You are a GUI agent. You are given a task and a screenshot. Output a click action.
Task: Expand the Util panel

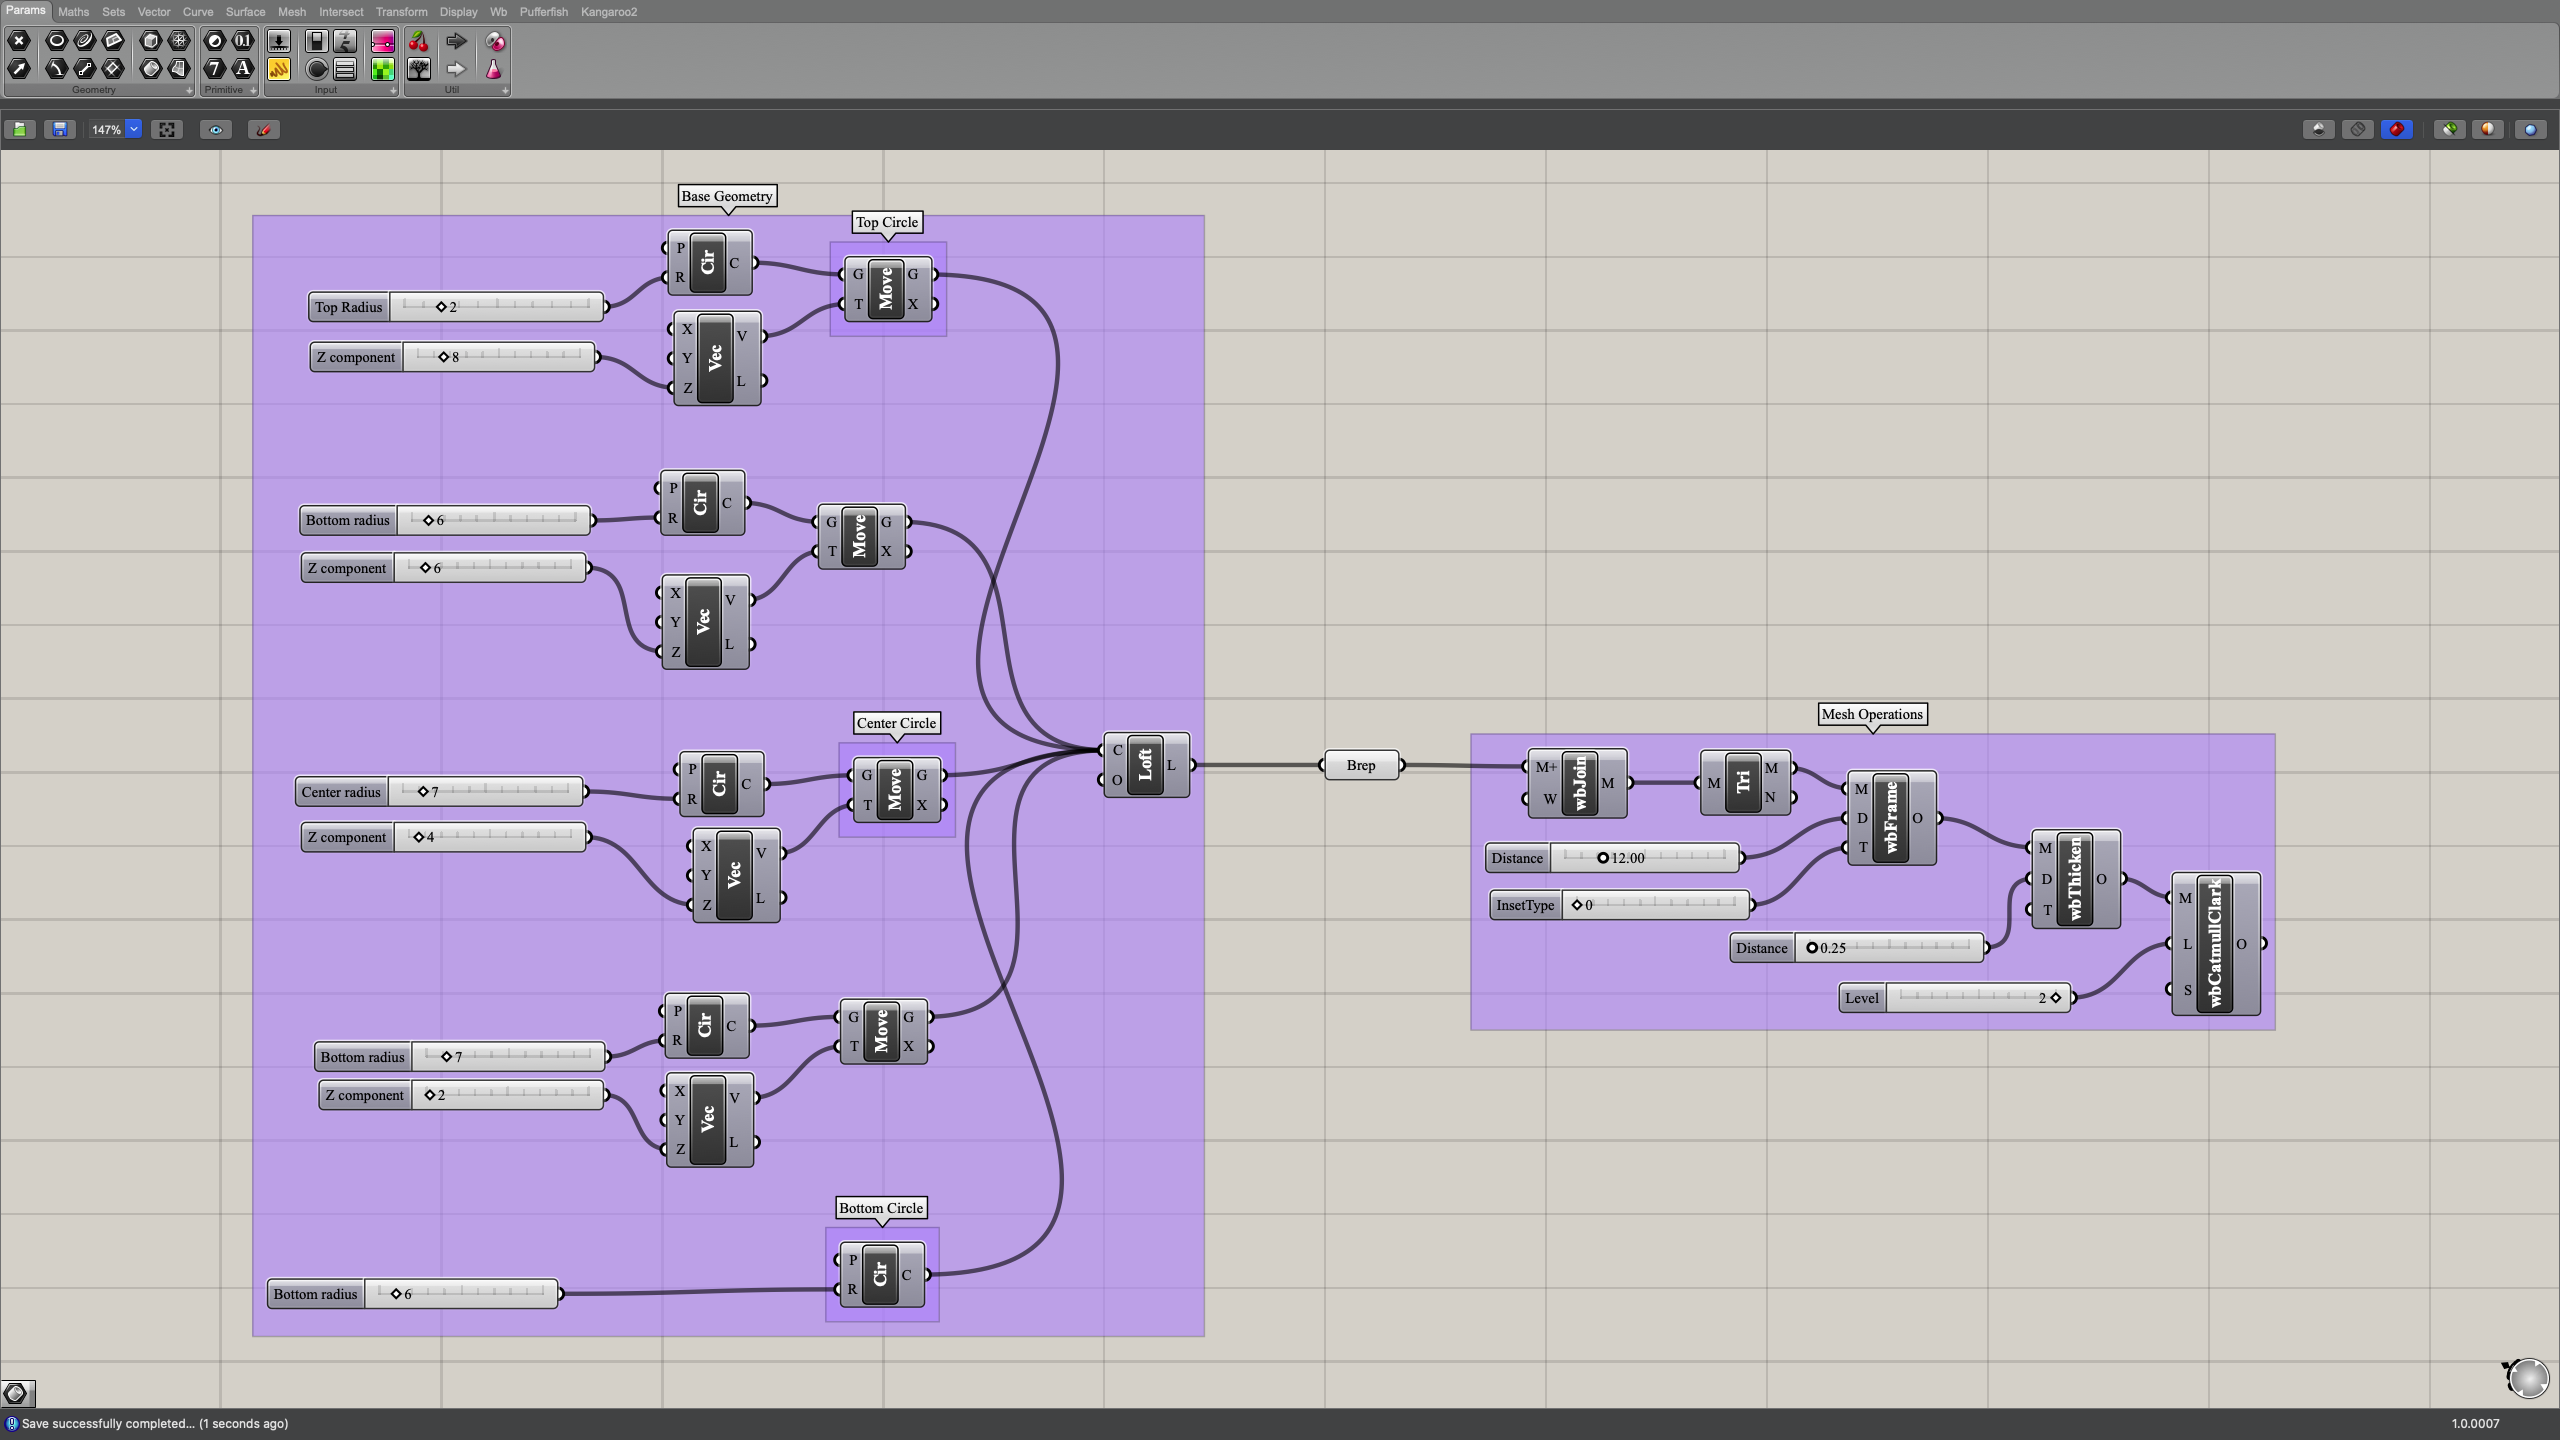pyautogui.click(x=505, y=90)
